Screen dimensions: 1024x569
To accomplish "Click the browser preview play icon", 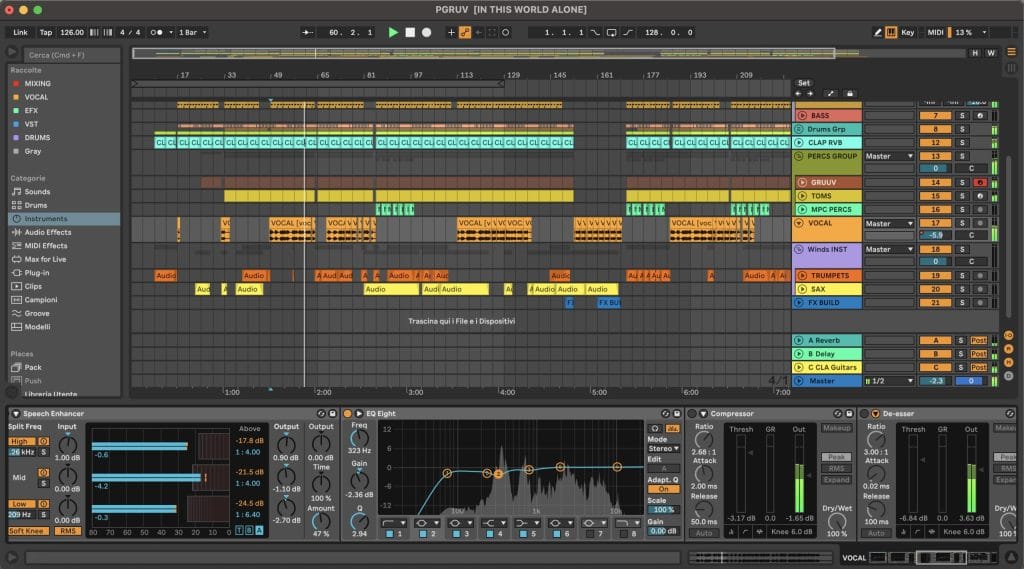I will tap(12, 52).
